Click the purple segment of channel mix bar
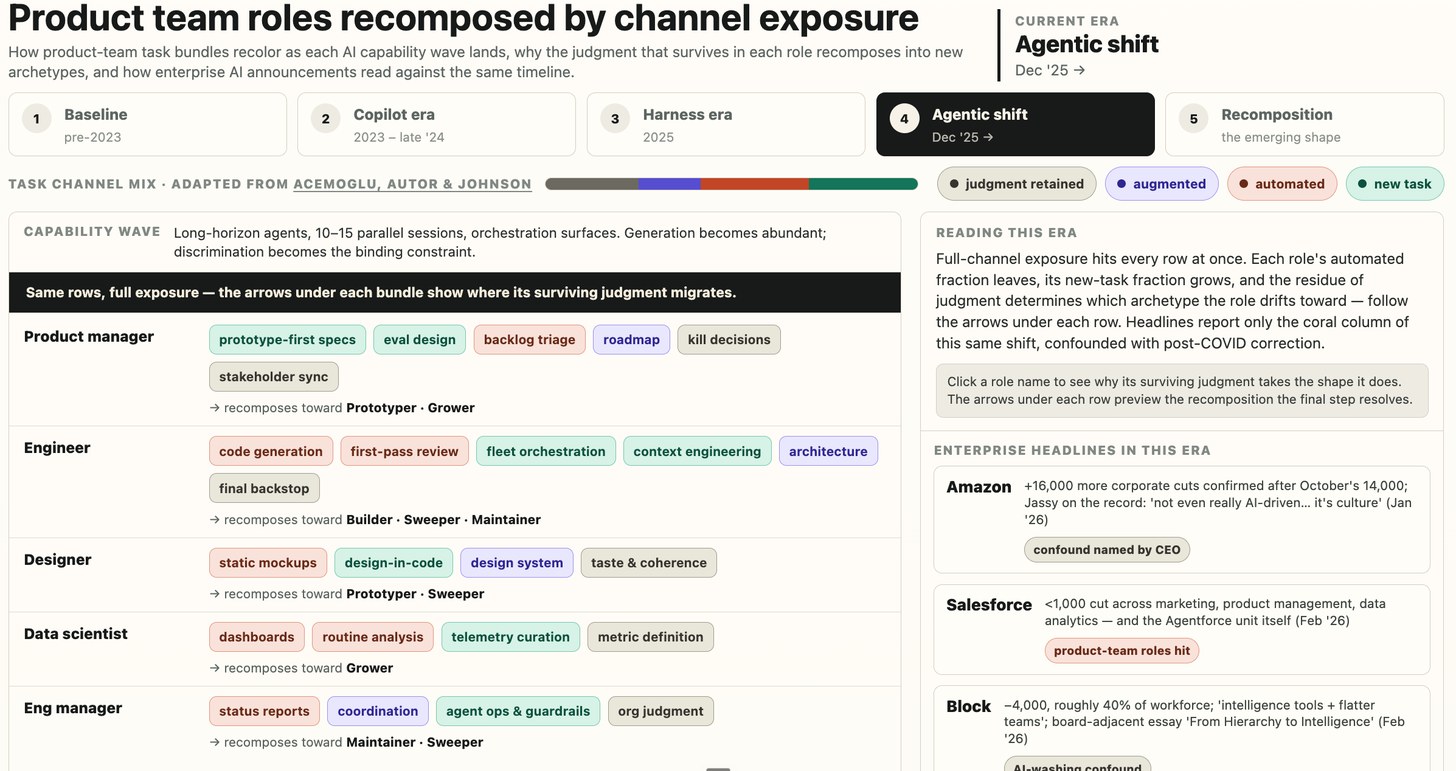Screen dimensions: 1456x771 click(x=669, y=184)
